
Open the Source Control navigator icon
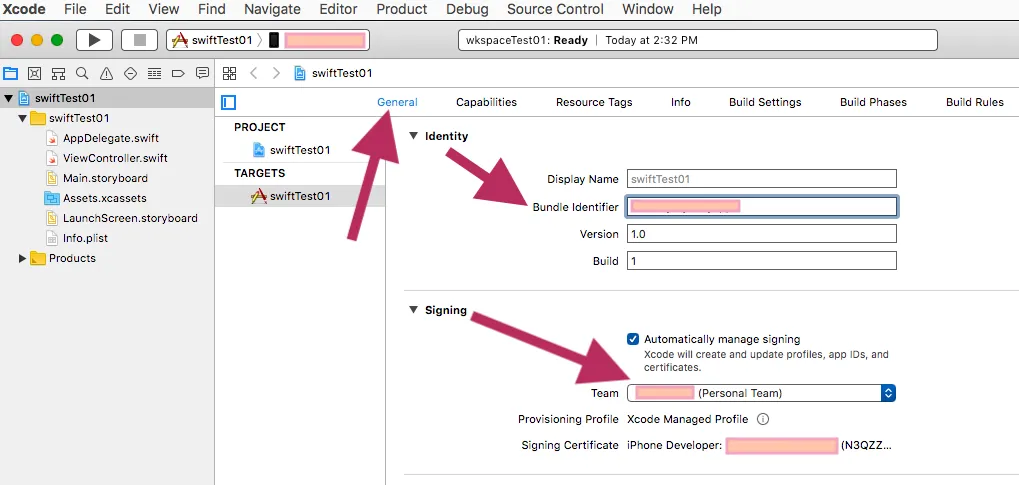[x=34, y=73]
